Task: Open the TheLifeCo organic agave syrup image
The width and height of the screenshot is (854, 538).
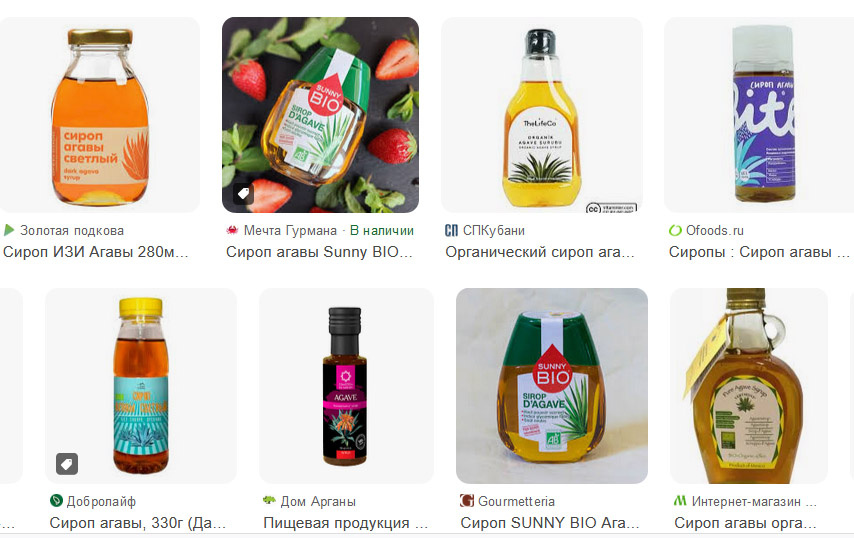Action: 541,115
